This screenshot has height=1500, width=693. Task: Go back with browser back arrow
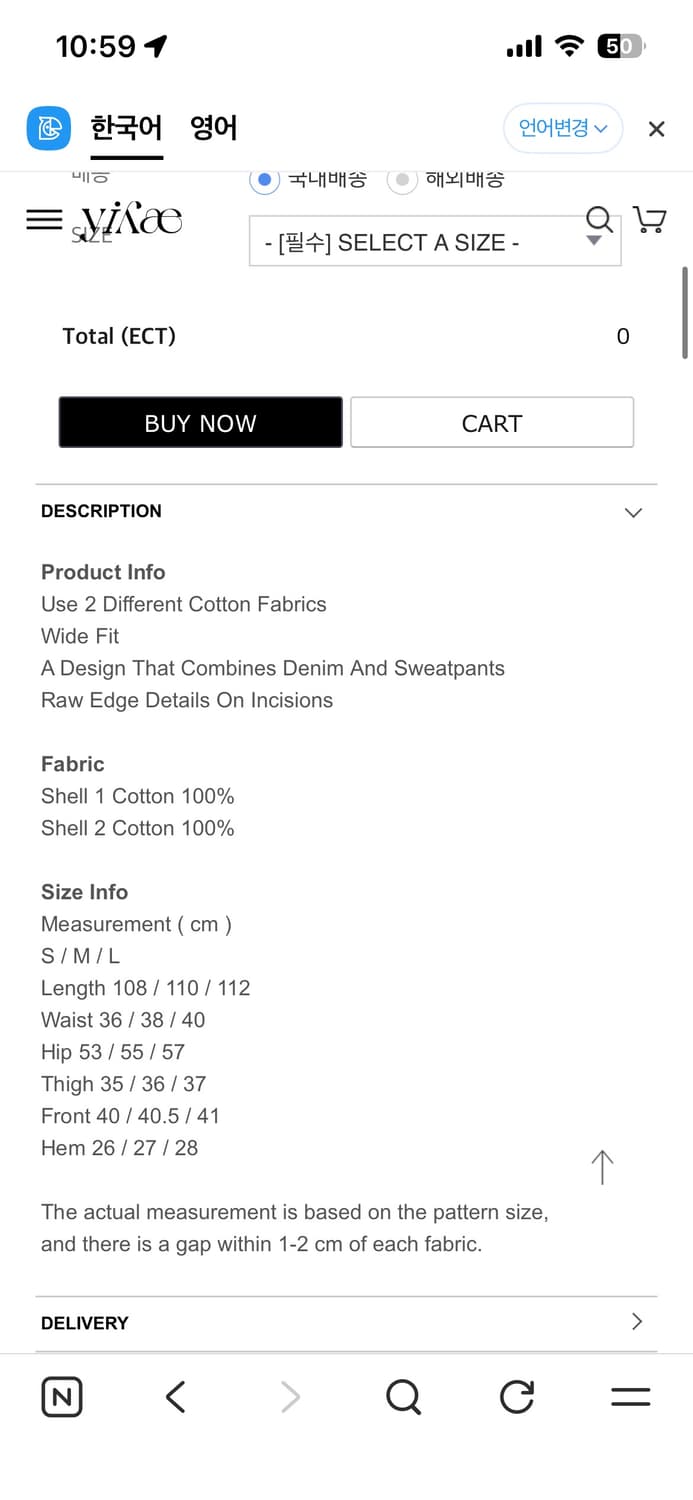(x=176, y=1397)
